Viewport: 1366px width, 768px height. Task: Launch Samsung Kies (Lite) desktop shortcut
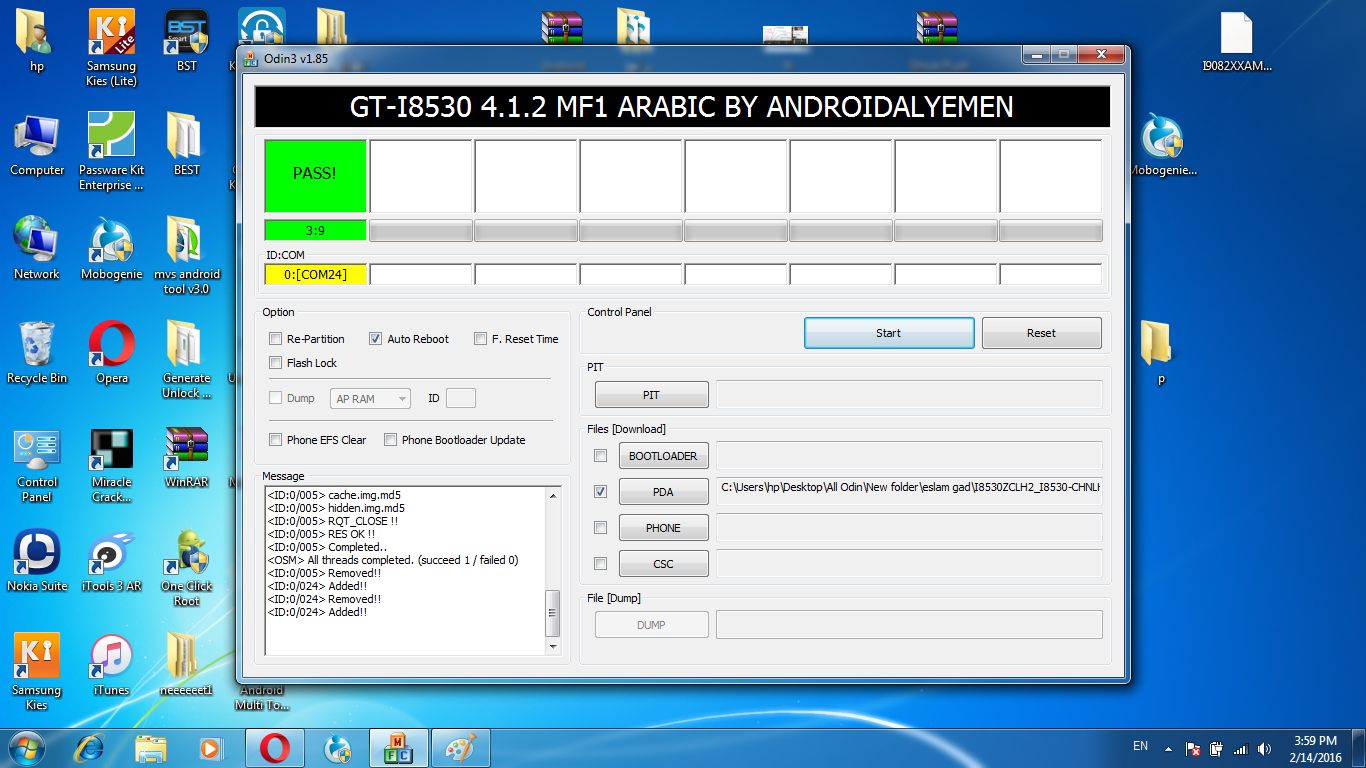[111, 48]
